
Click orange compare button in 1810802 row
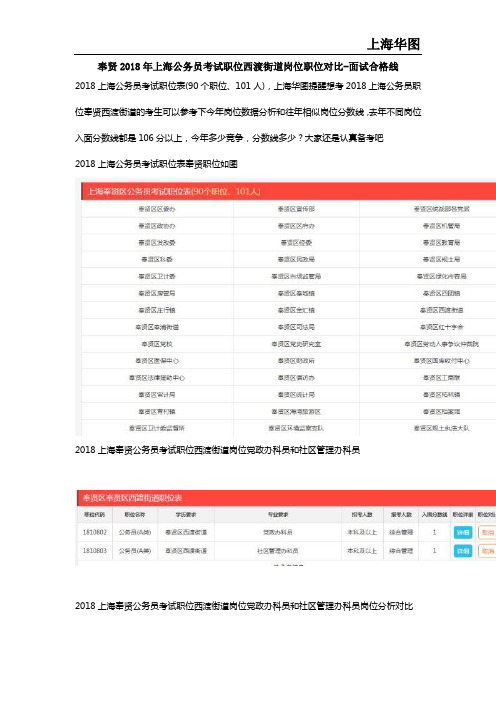487,532
